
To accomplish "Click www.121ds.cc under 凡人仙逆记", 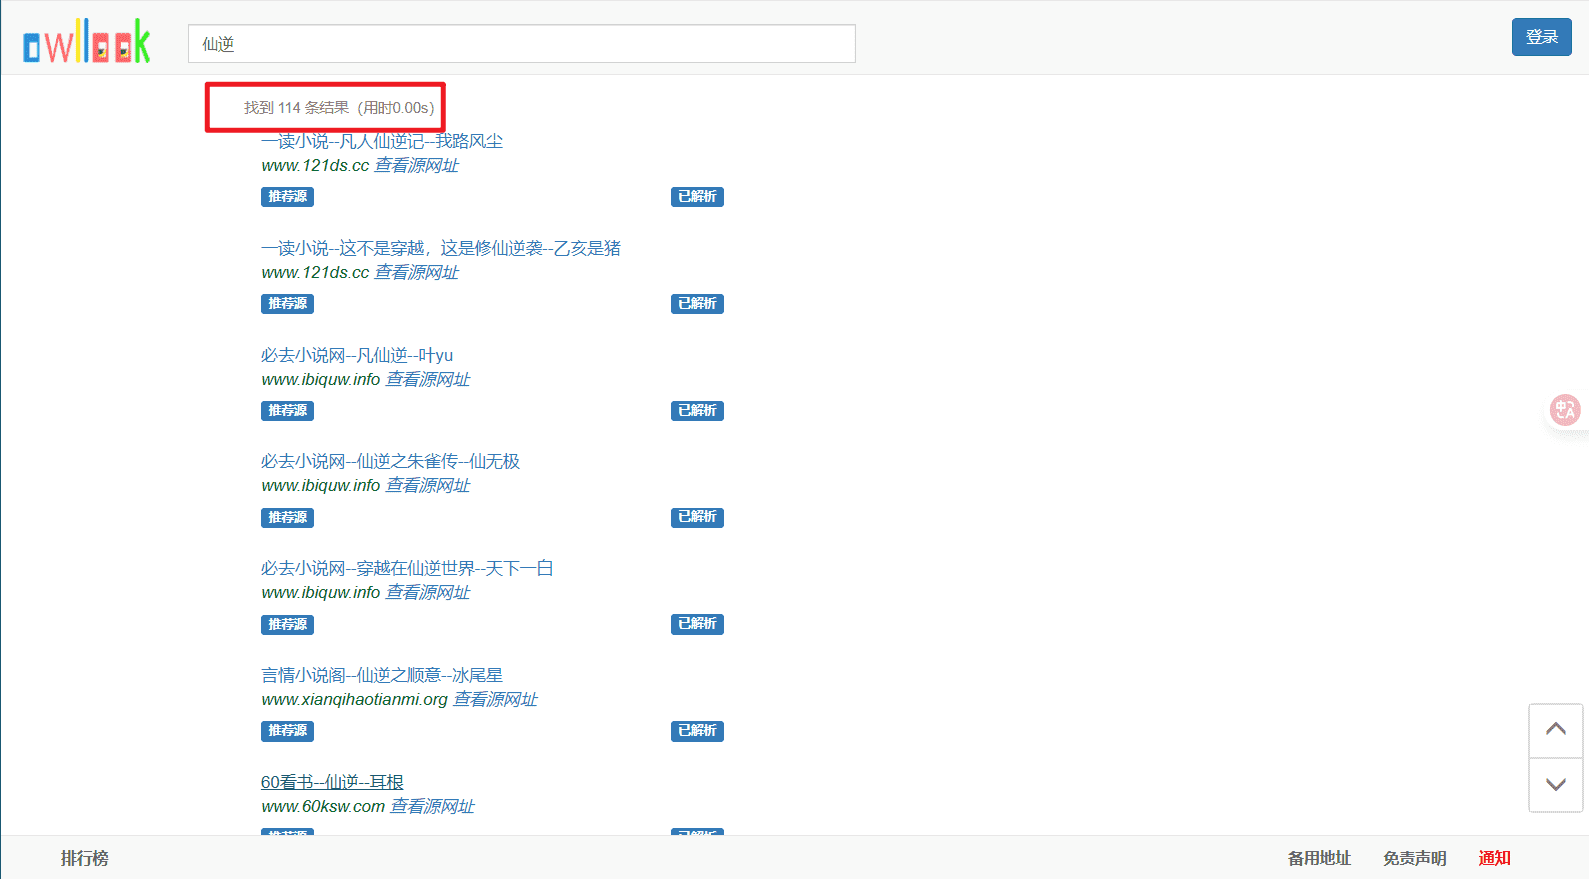I will (x=315, y=165).
